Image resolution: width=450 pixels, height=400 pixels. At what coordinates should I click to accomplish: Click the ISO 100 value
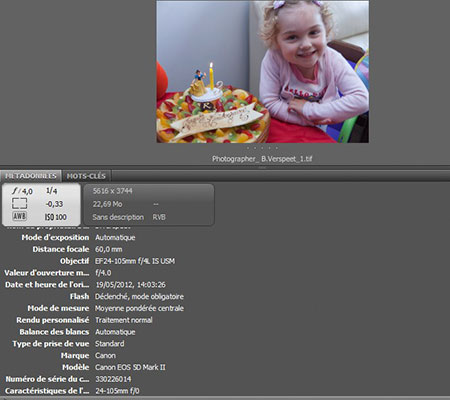56,217
